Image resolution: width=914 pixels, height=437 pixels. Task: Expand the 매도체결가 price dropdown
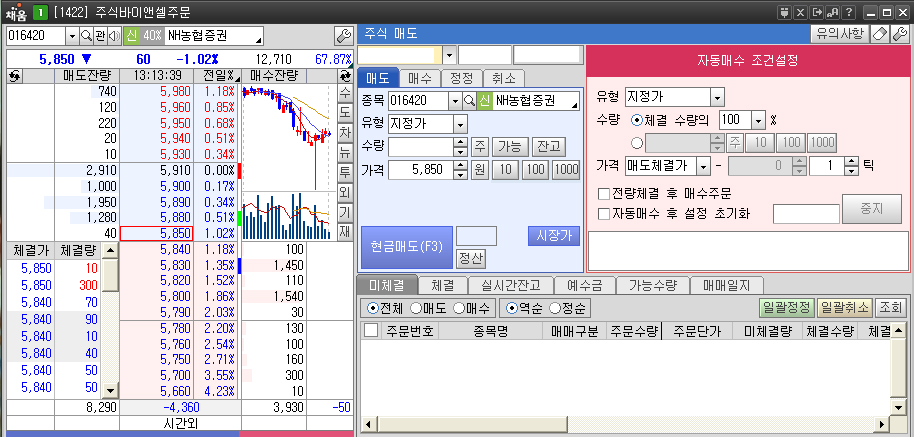click(703, 166)
